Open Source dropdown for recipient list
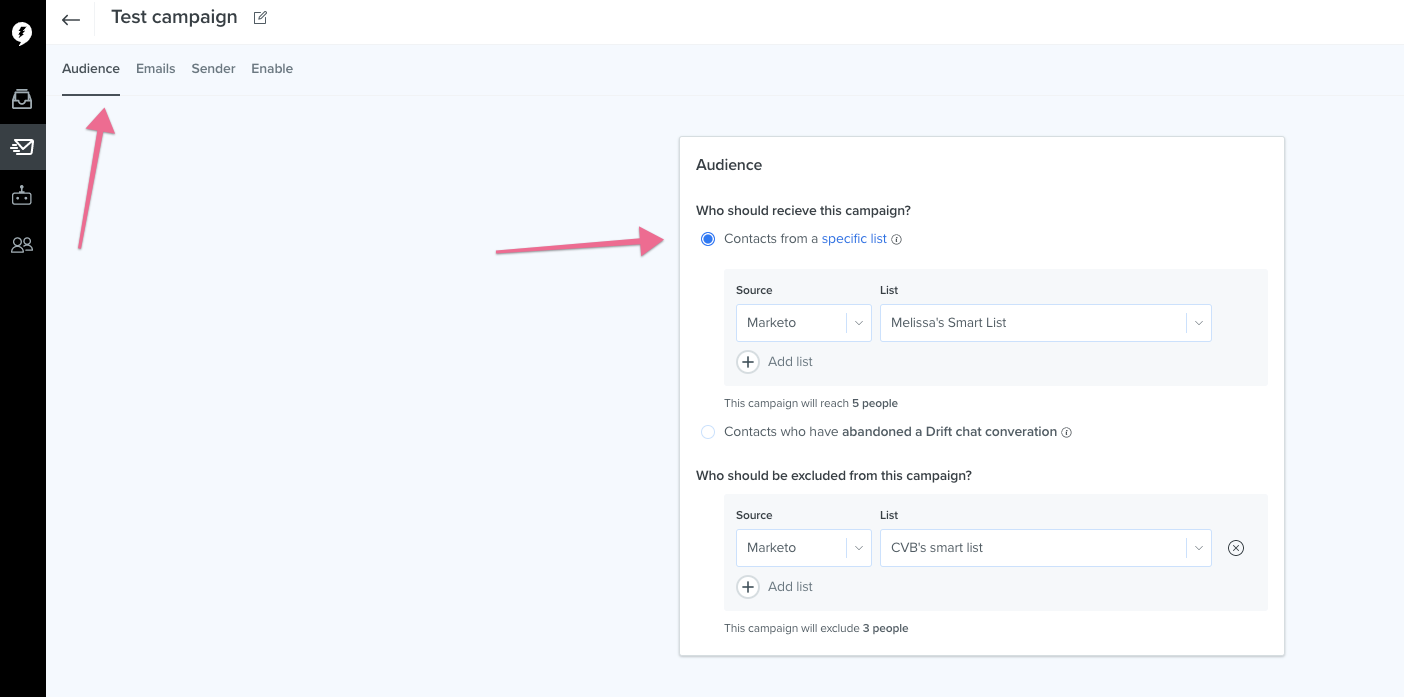 click(x=804, y=323)
